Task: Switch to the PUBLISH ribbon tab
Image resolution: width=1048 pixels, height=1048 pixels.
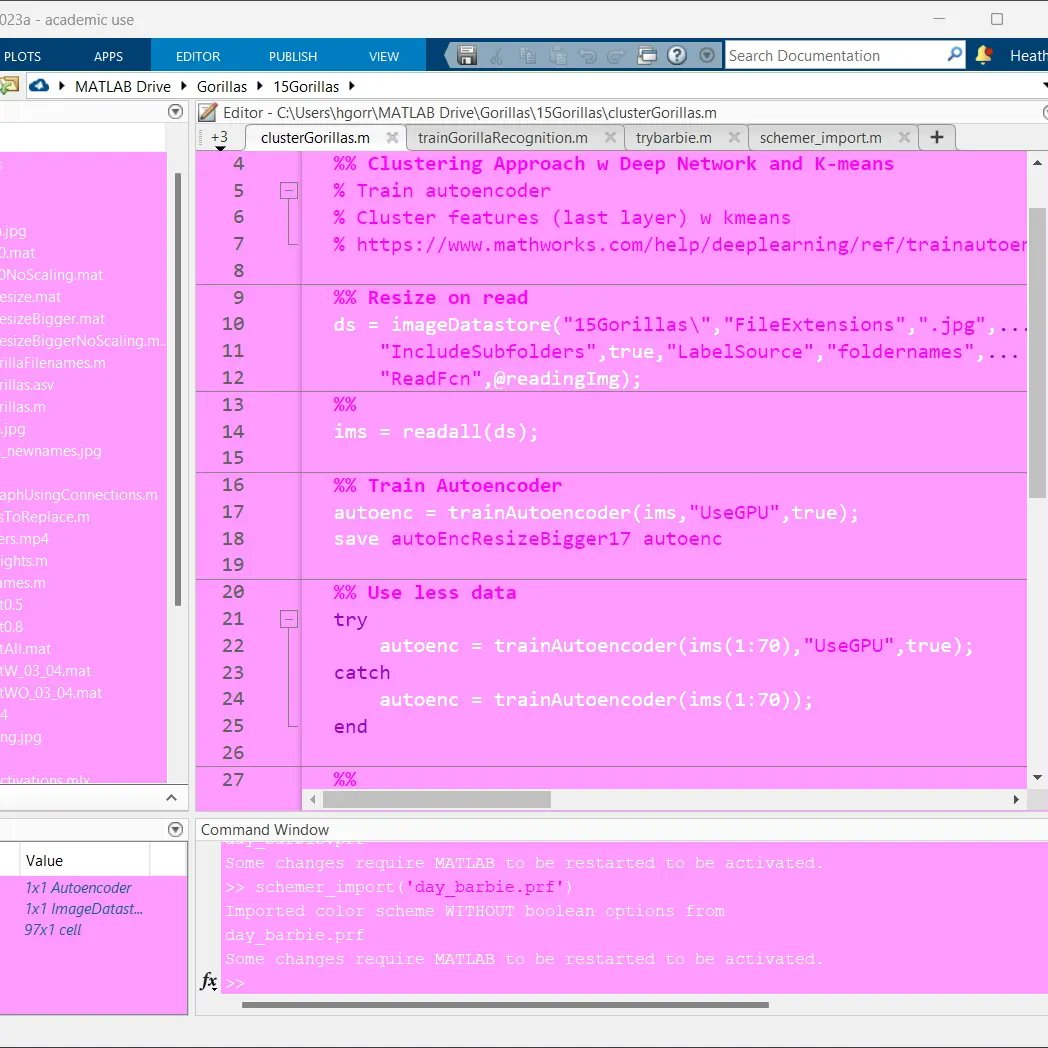Action: (x=293, y=57)
